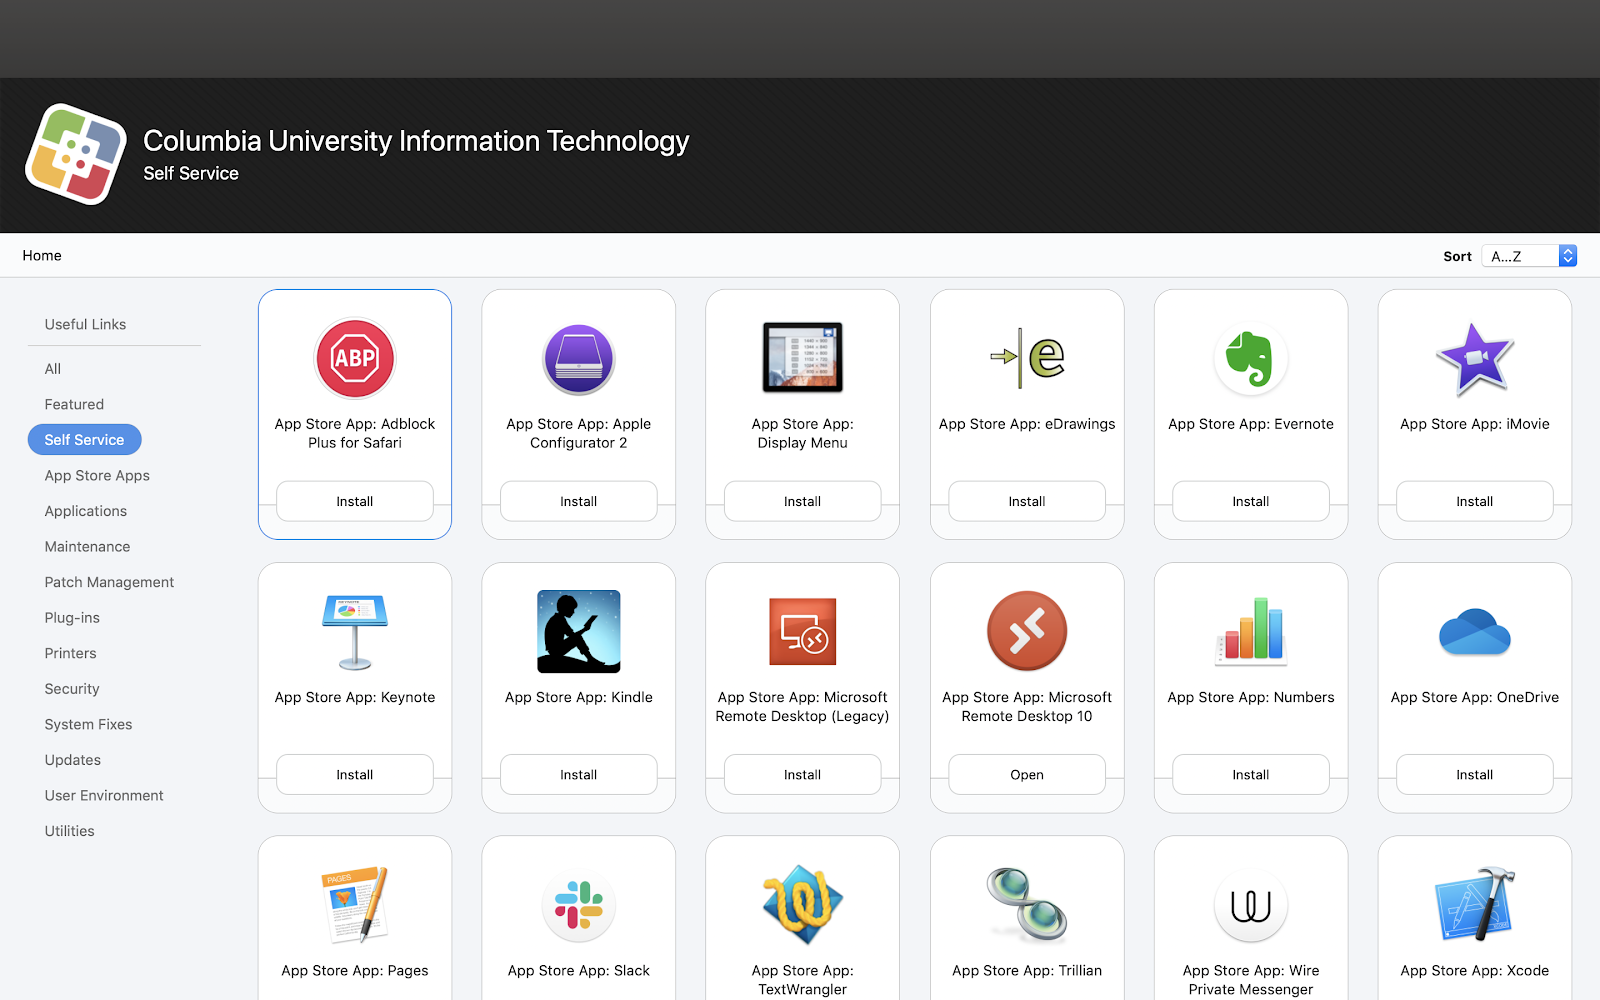Click the Microsoft Remote Desktop 10 icon
This screenshot has height=1000, width=1600.
click(x=1027, y=631)
